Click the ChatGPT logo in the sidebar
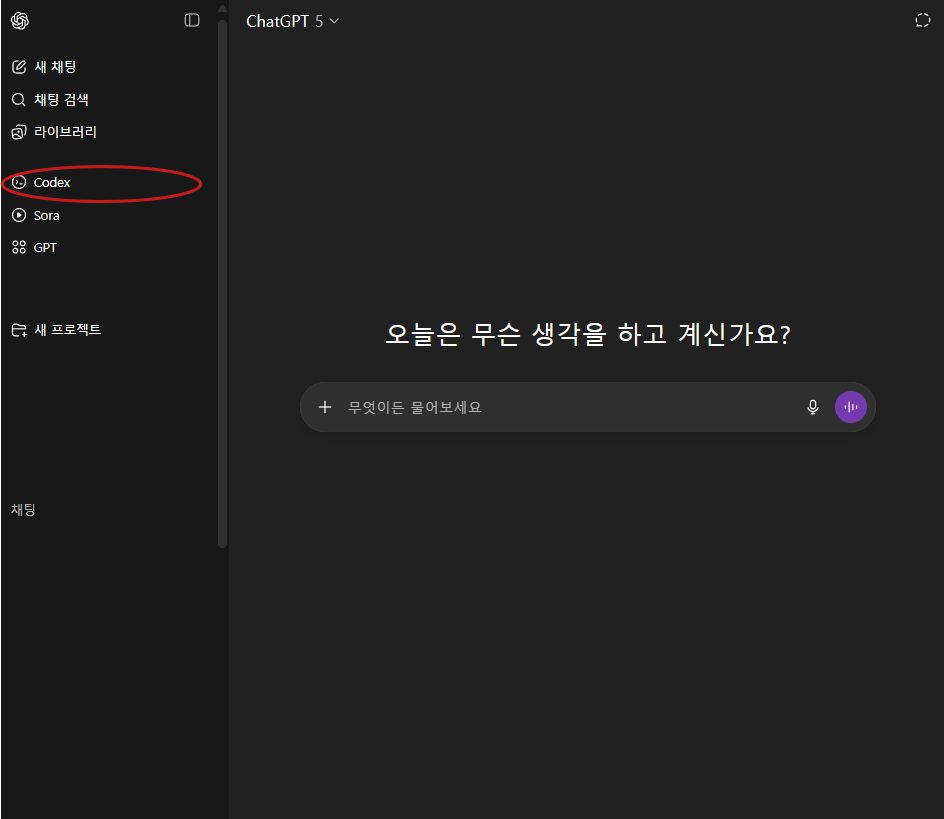This screenshot has height=819, width=944. pyautogui.click(x=20, y=20)
